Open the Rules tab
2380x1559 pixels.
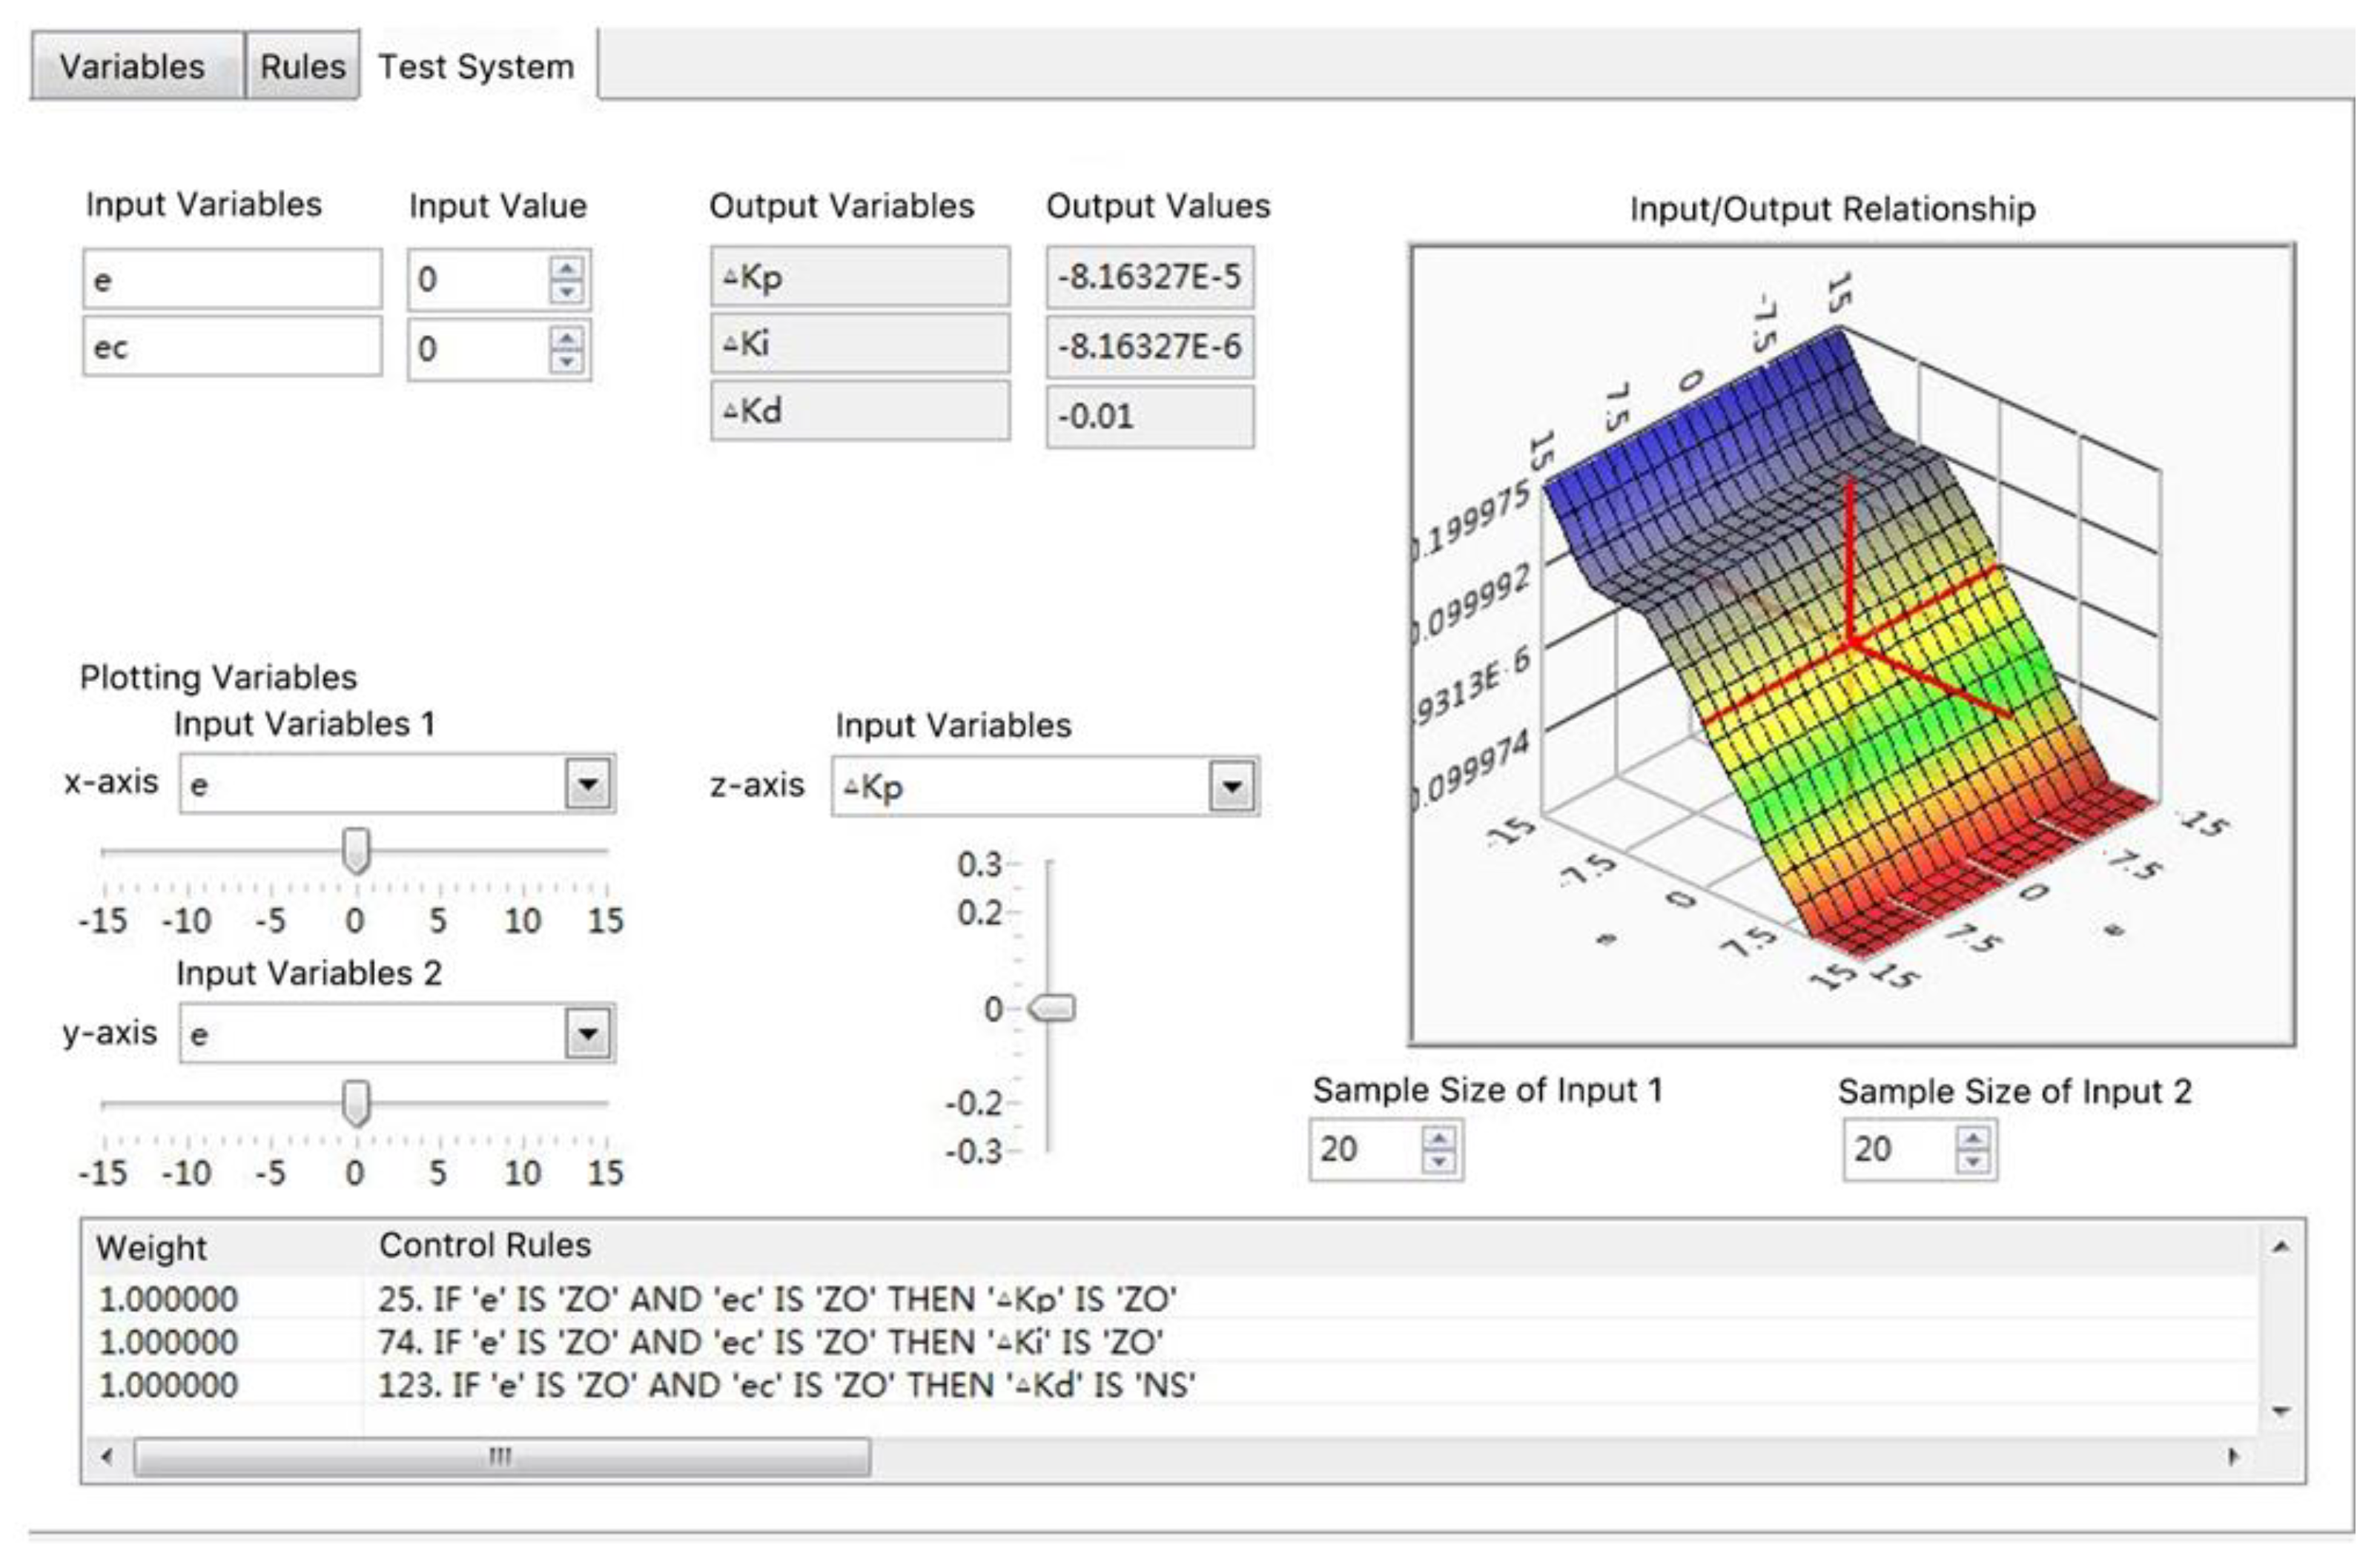point(302,67)
